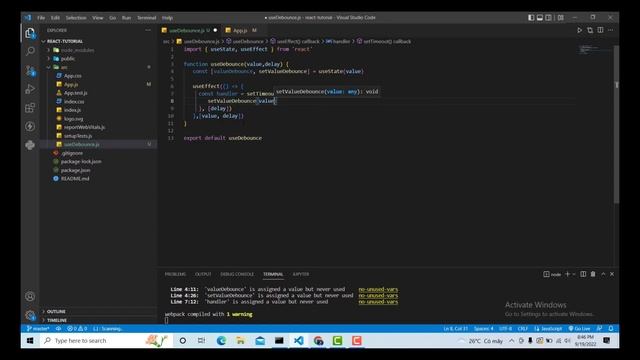Screen dimensions: 640x360
Task: Open Explorer panel More Actions ellipsis
Action: [148, 30]
